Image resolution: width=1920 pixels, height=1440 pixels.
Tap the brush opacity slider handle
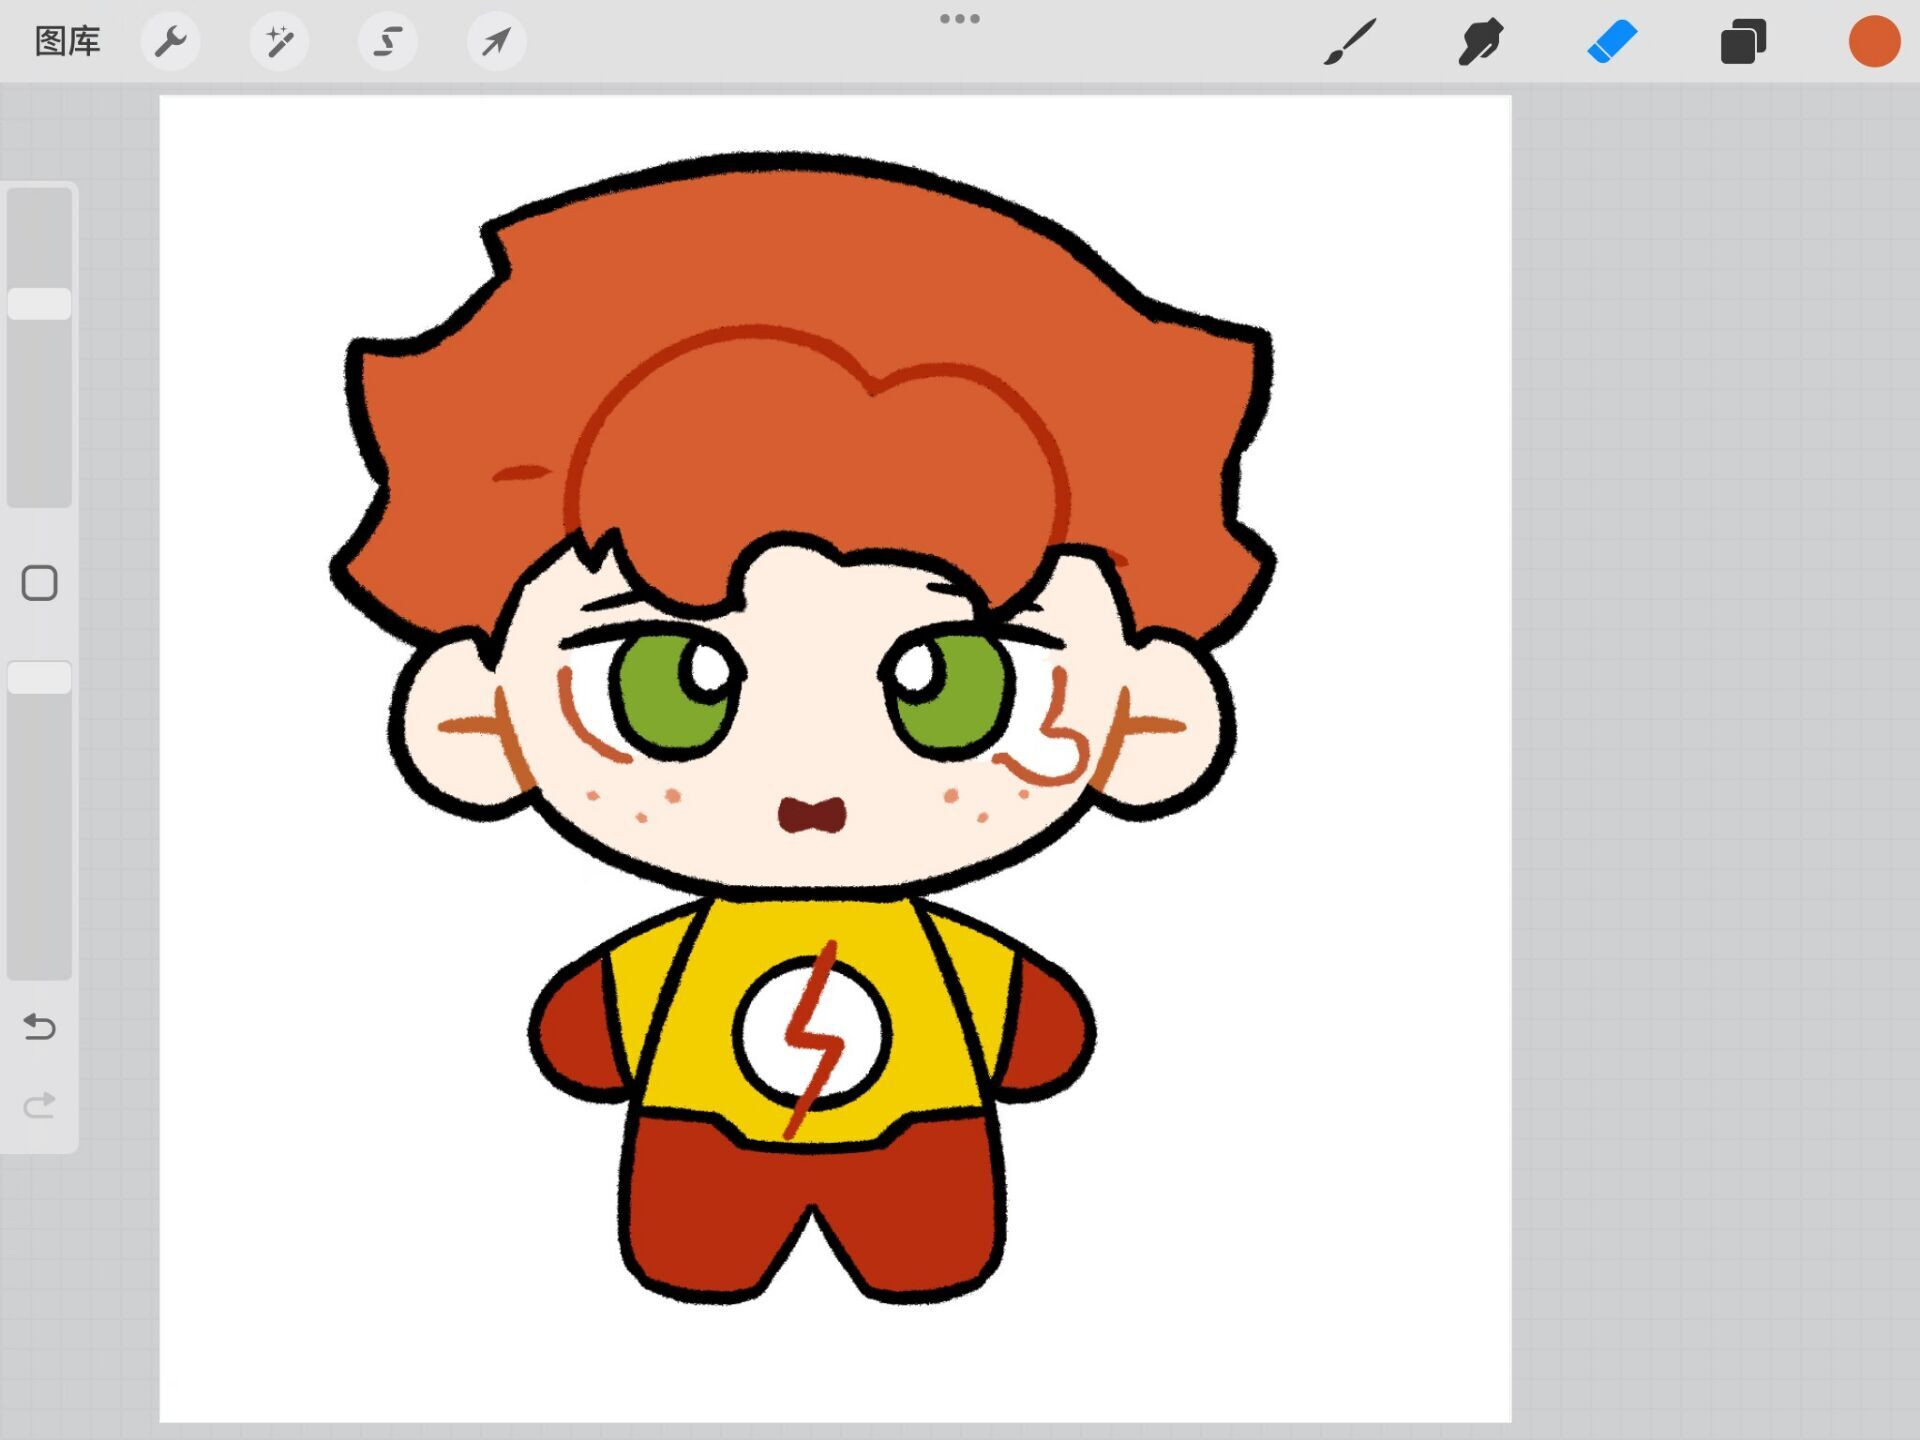pos(40,678)
